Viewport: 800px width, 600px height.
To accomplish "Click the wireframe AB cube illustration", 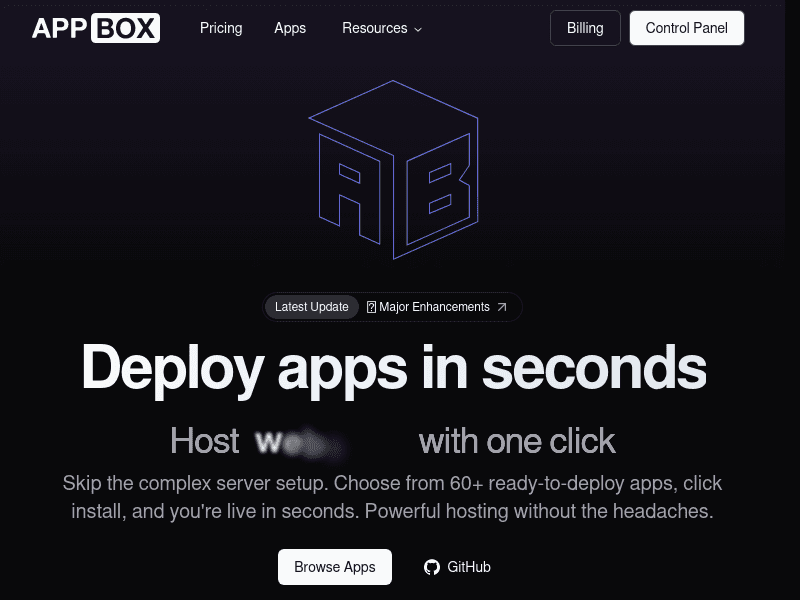I will click(396, 172).
